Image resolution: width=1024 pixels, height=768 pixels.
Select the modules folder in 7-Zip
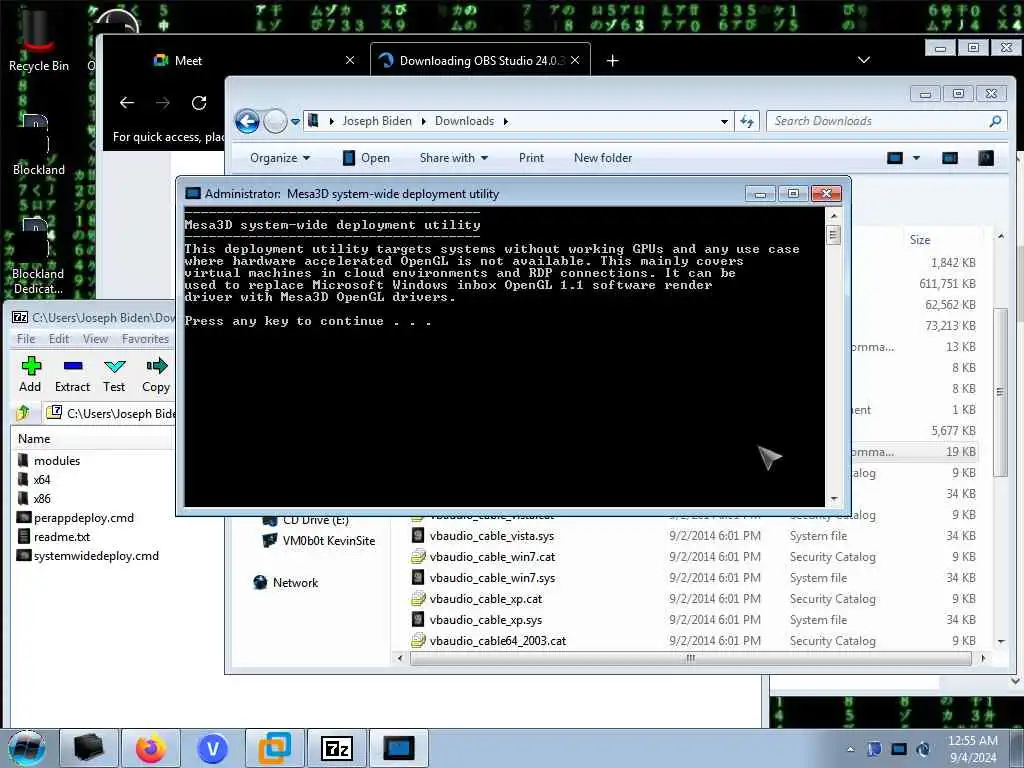[x=49, y=460]
